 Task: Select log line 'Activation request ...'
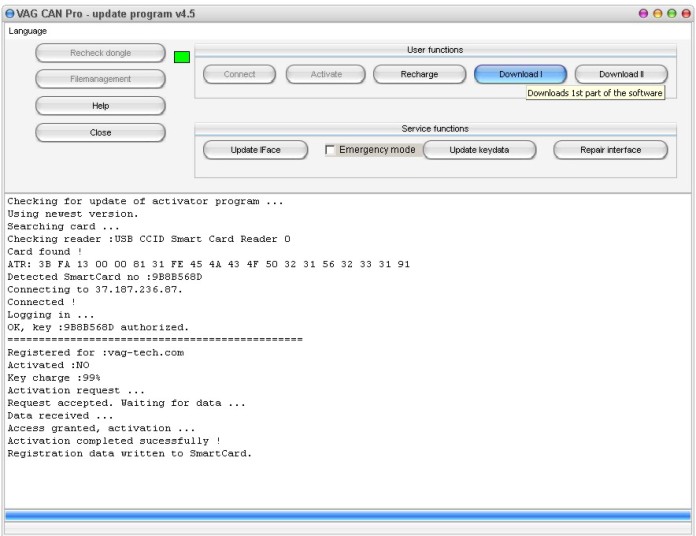click(x=76, y=390)
